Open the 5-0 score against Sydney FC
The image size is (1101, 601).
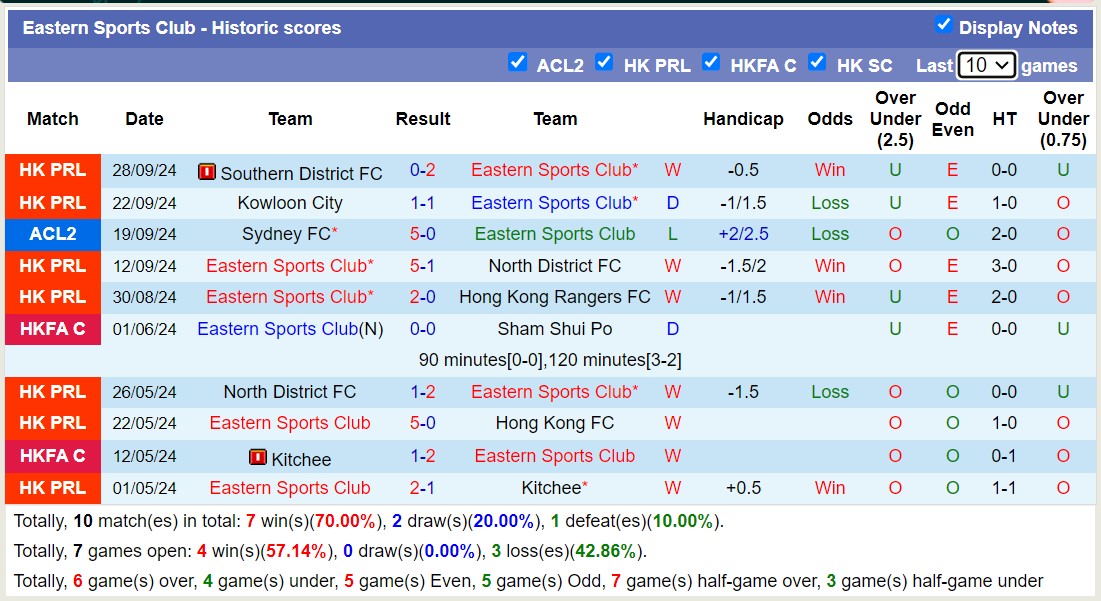point(422,234)
